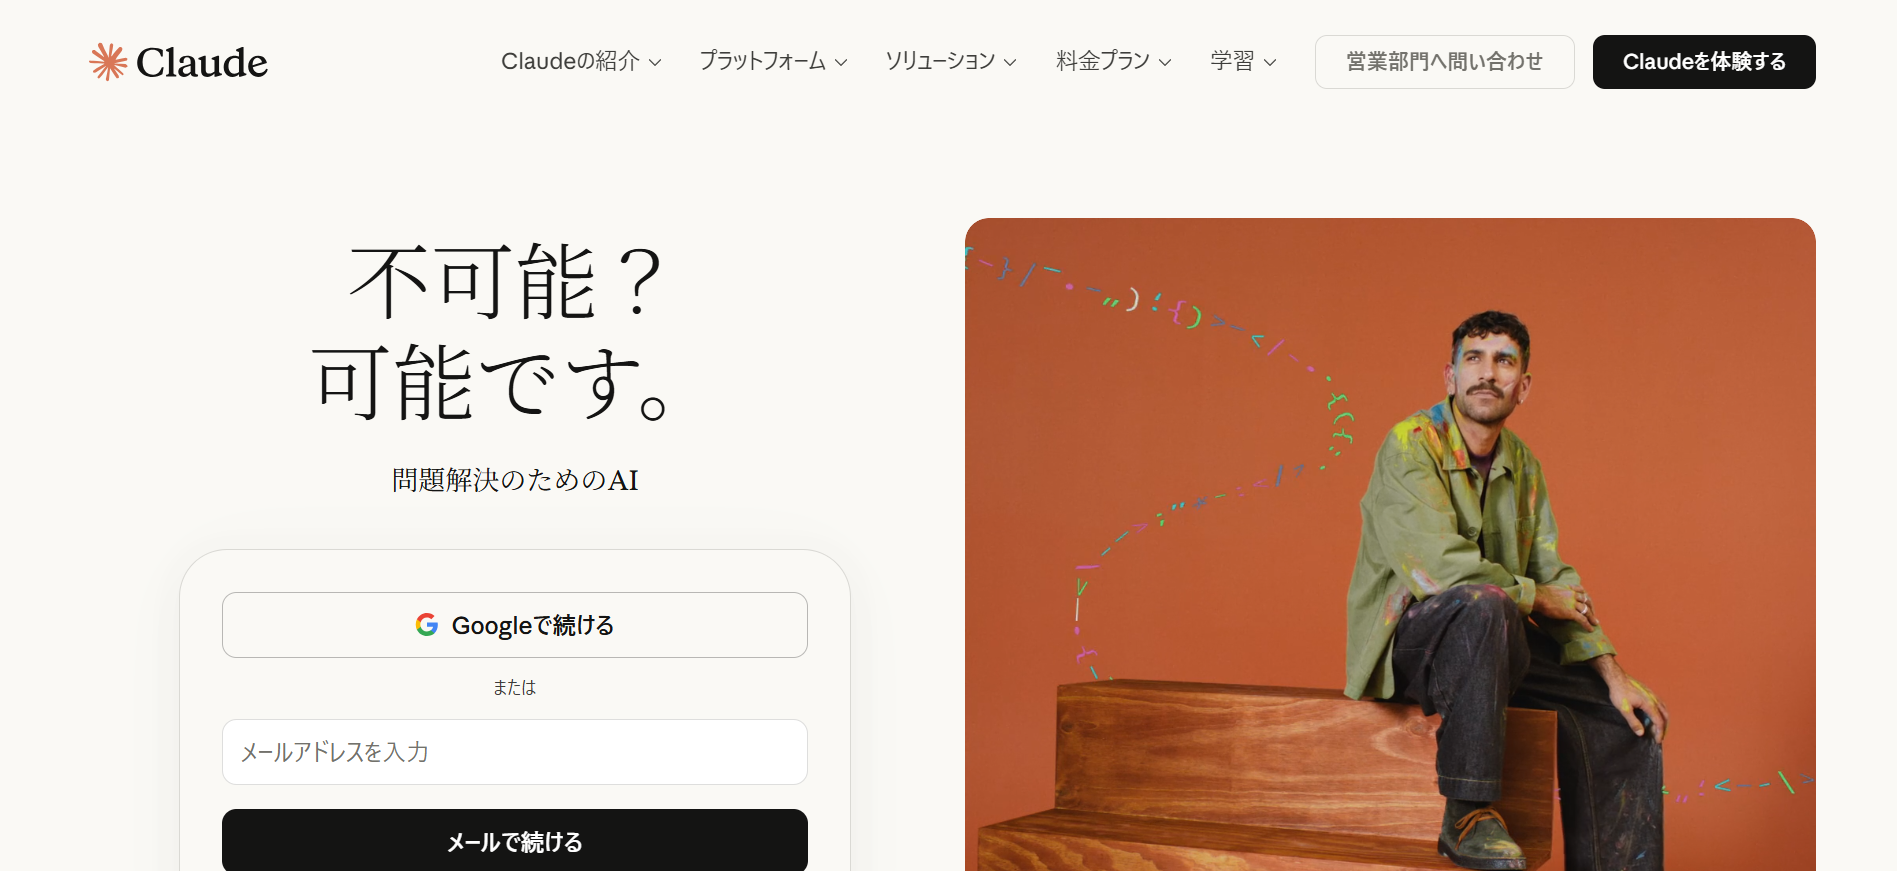
Task: Click the Claude wordmark in header
Action: 202,62
